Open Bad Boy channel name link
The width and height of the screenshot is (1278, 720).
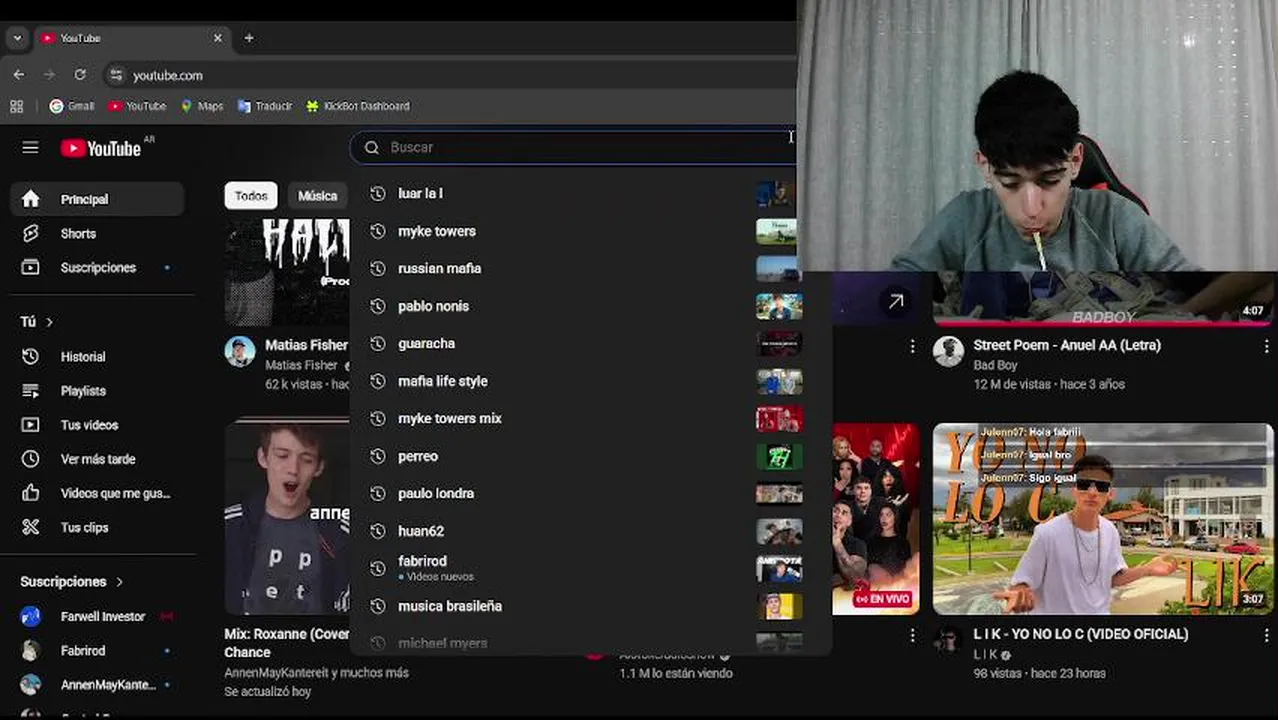coord(995,366)
